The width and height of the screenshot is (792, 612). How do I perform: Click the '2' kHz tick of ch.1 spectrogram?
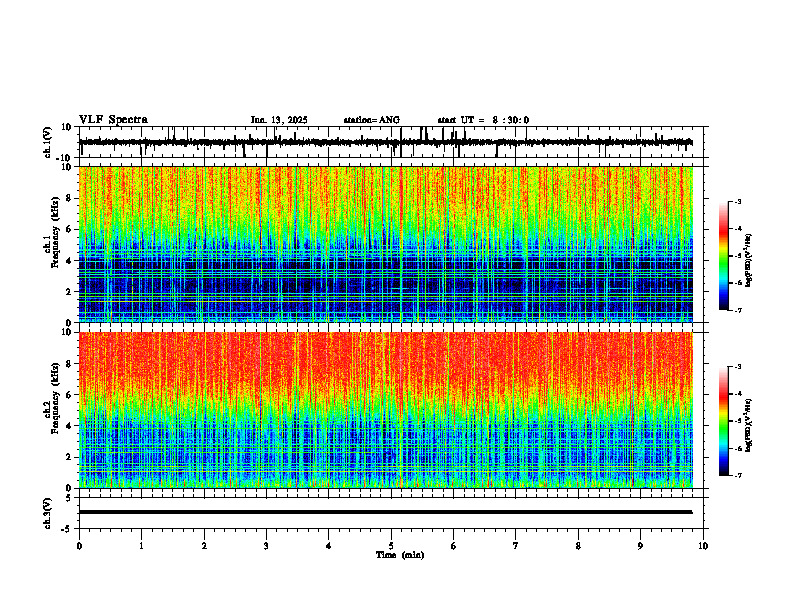69,291
